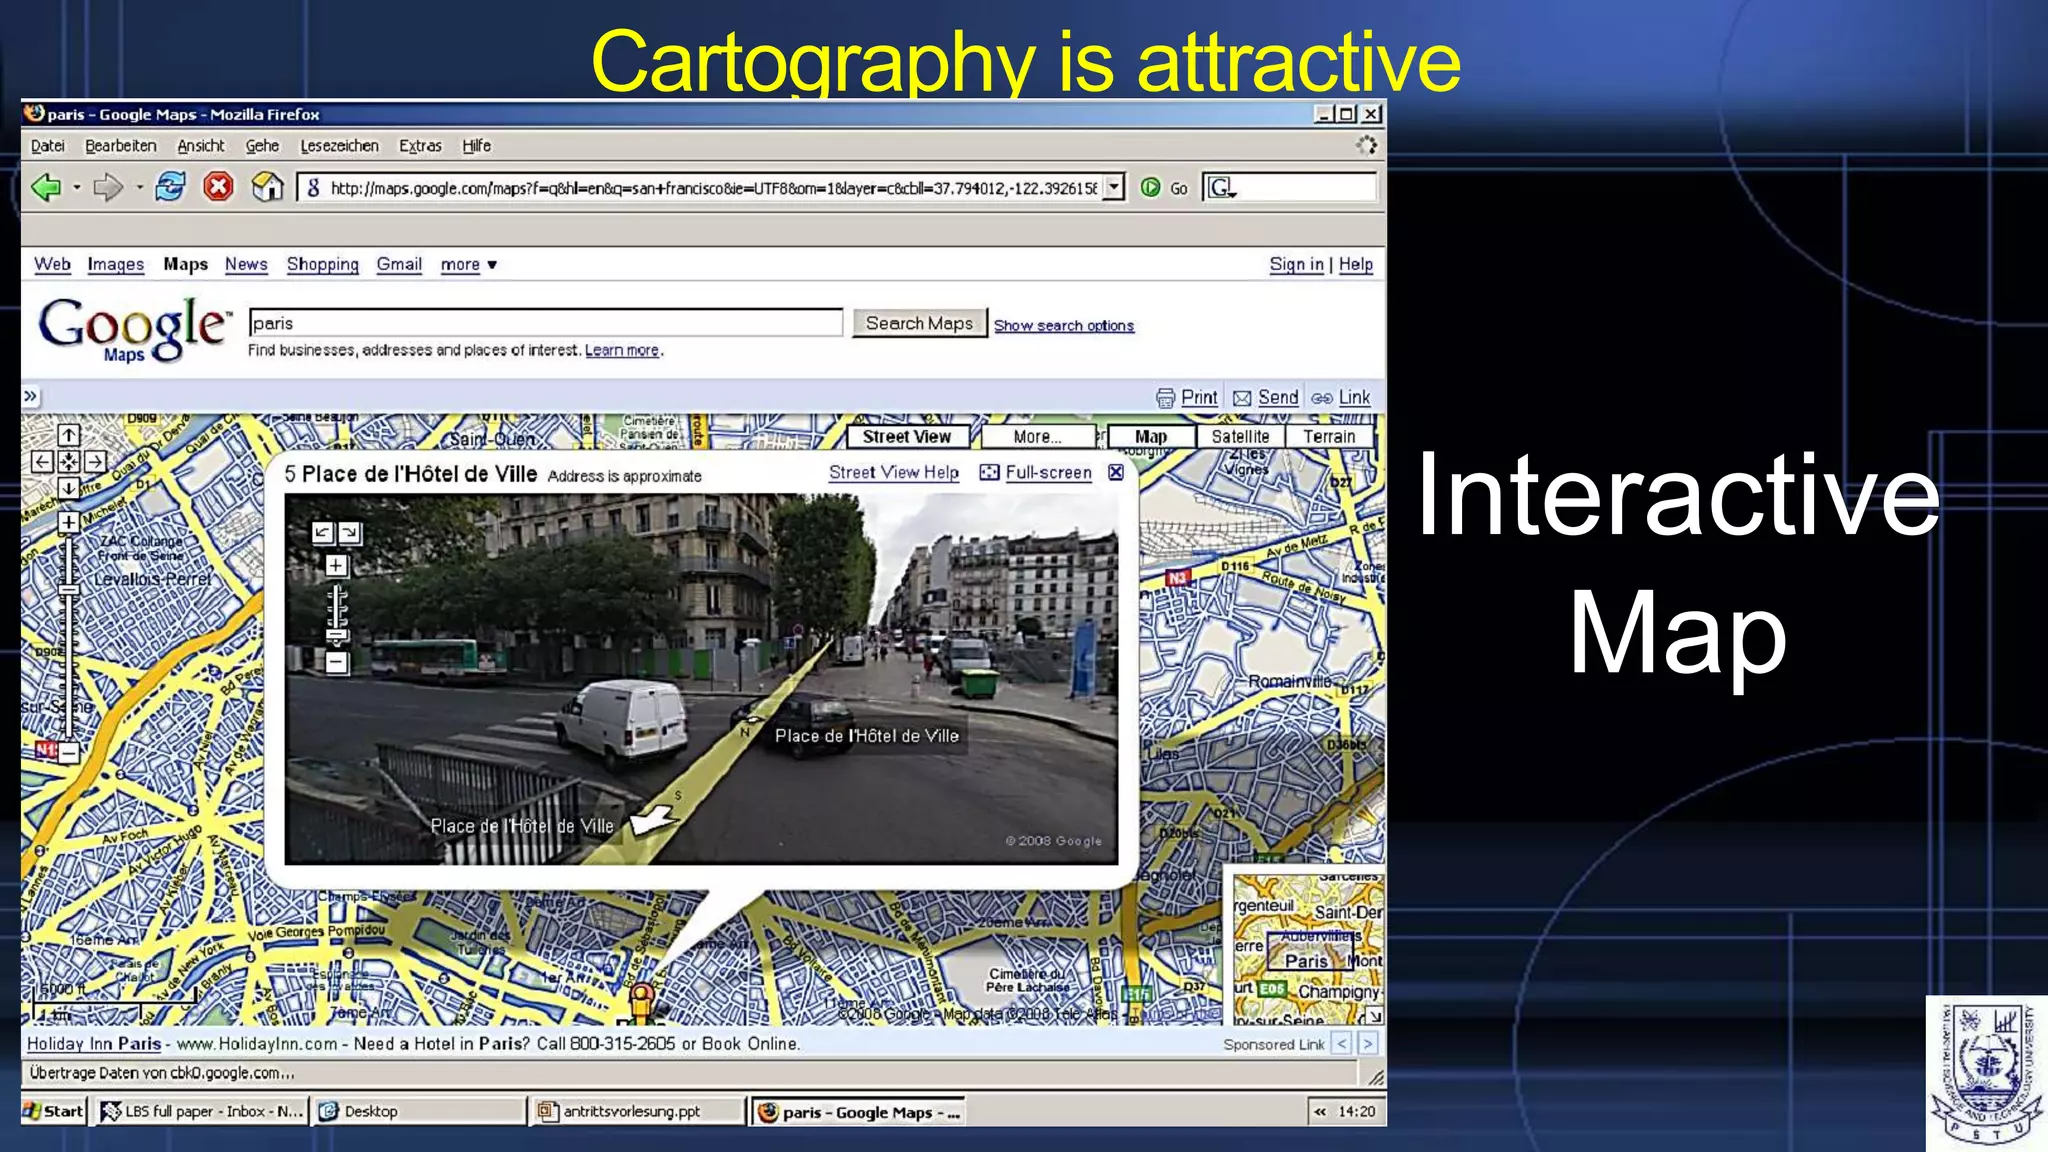Open Street View in Full-screen
Viewport: 2048px width, 1152px height.
point(1035,472)
